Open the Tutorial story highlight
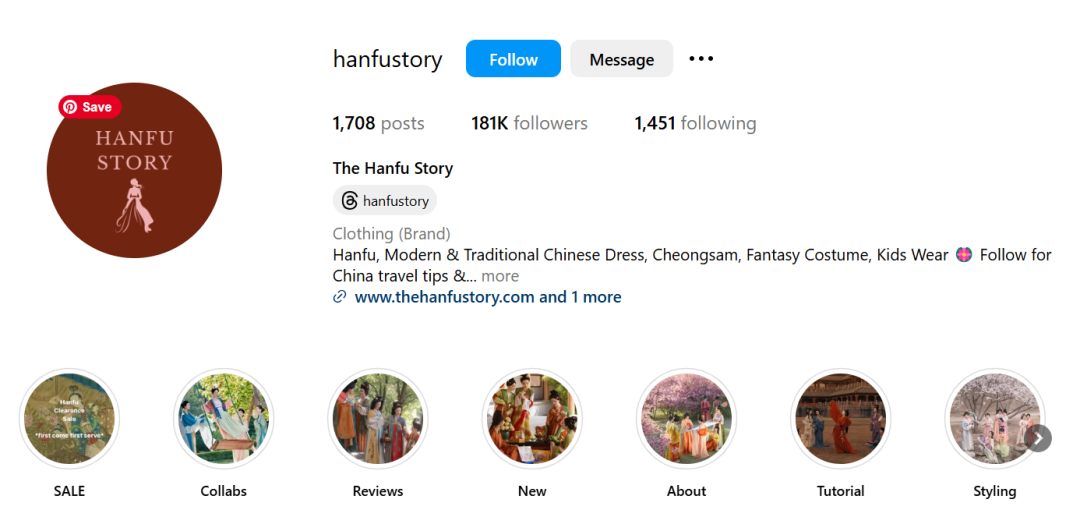Screen dimensions: 1080x524 840,419
